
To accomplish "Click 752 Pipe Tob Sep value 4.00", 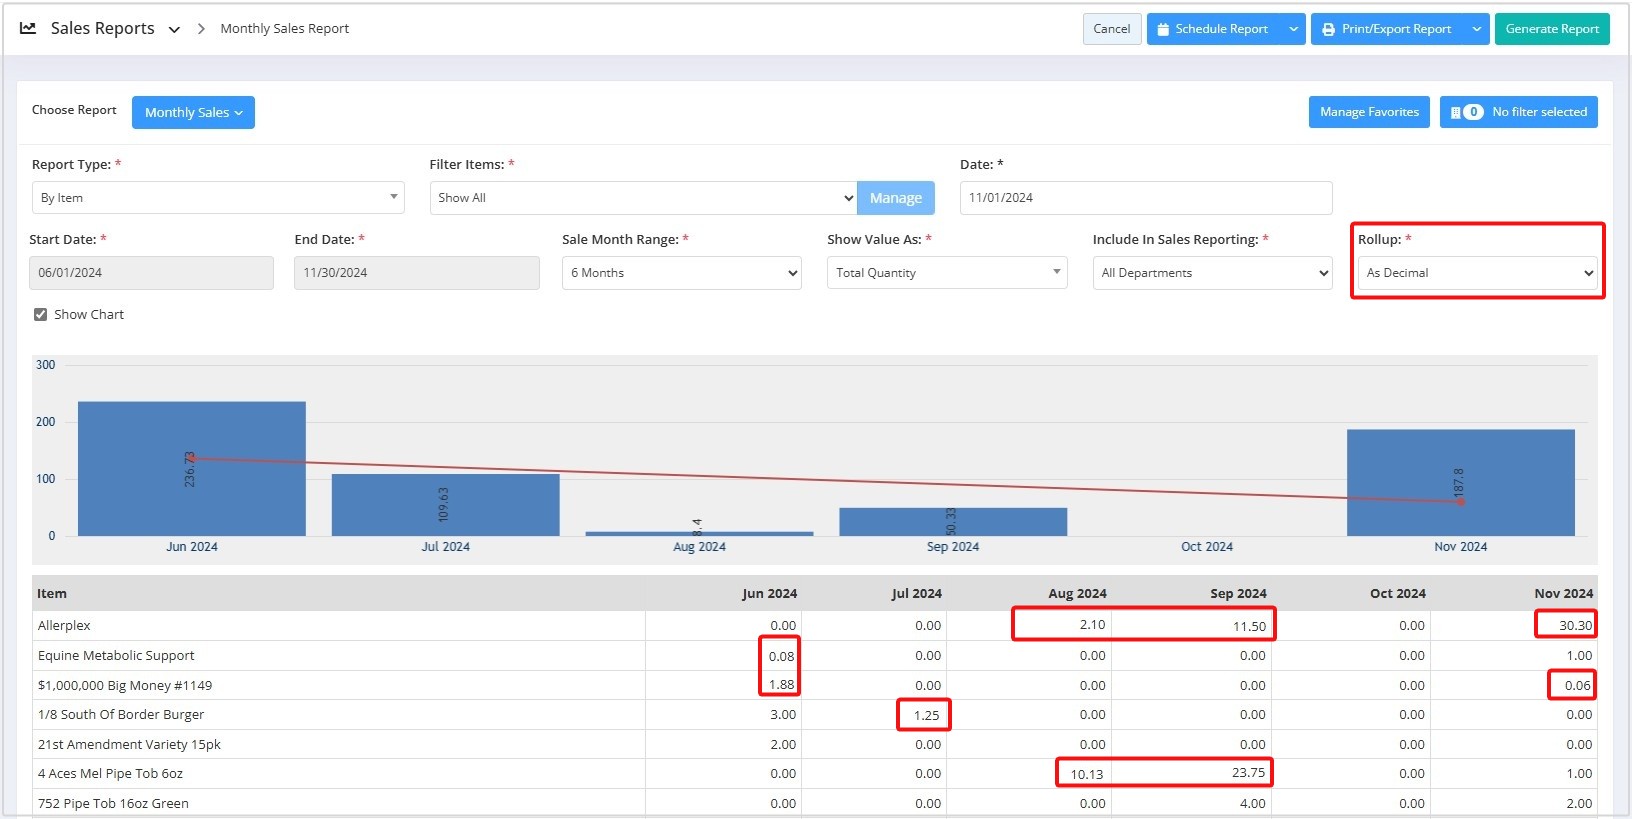I will click(1253, 804).
